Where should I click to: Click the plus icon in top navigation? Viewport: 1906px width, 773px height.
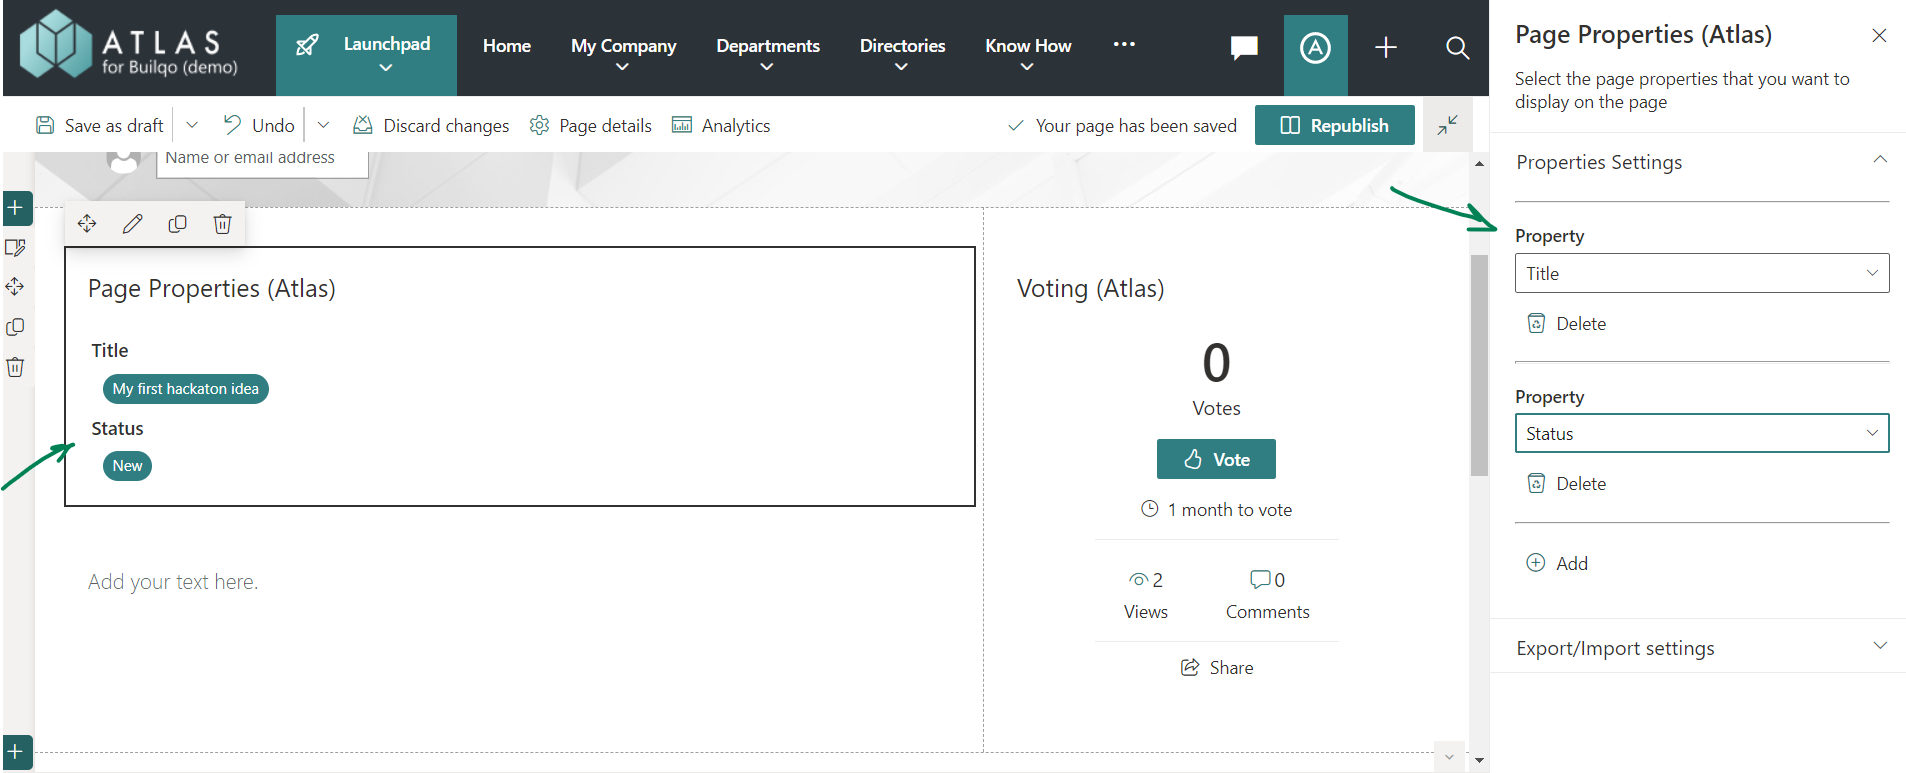1385,47
